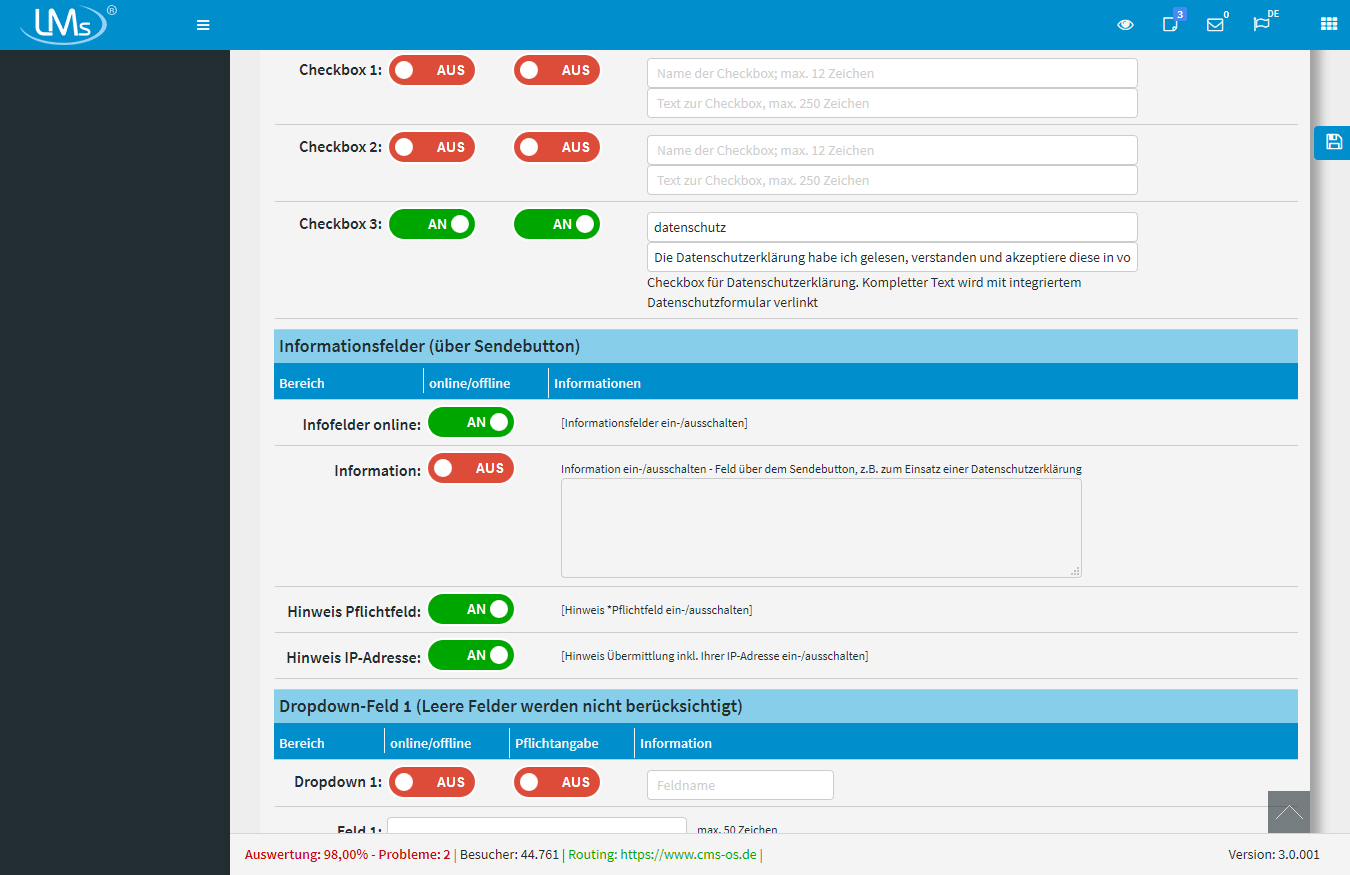1350x875 pixels.
Task: Open the notes icon with badge 3
Action: click(x=1172, y=22)
